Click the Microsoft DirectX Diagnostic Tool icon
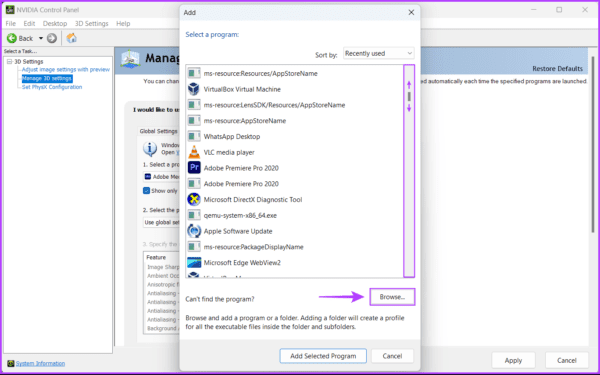 click(194, 199)
